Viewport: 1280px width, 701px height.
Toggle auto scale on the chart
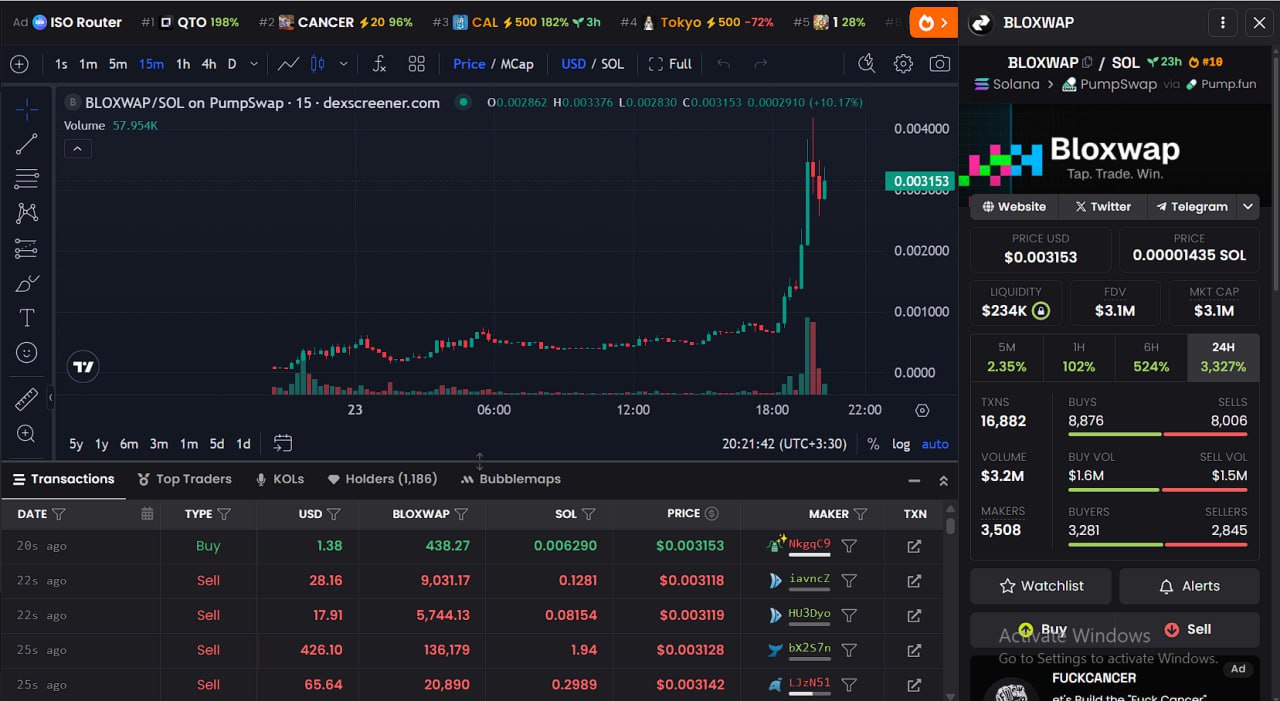[x=935, y=444]
